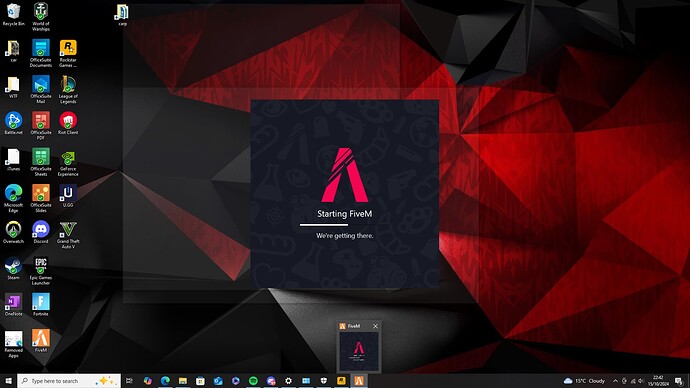Expand hidden system tray icons
690x388 pixels.
click(x=615, y=381)
